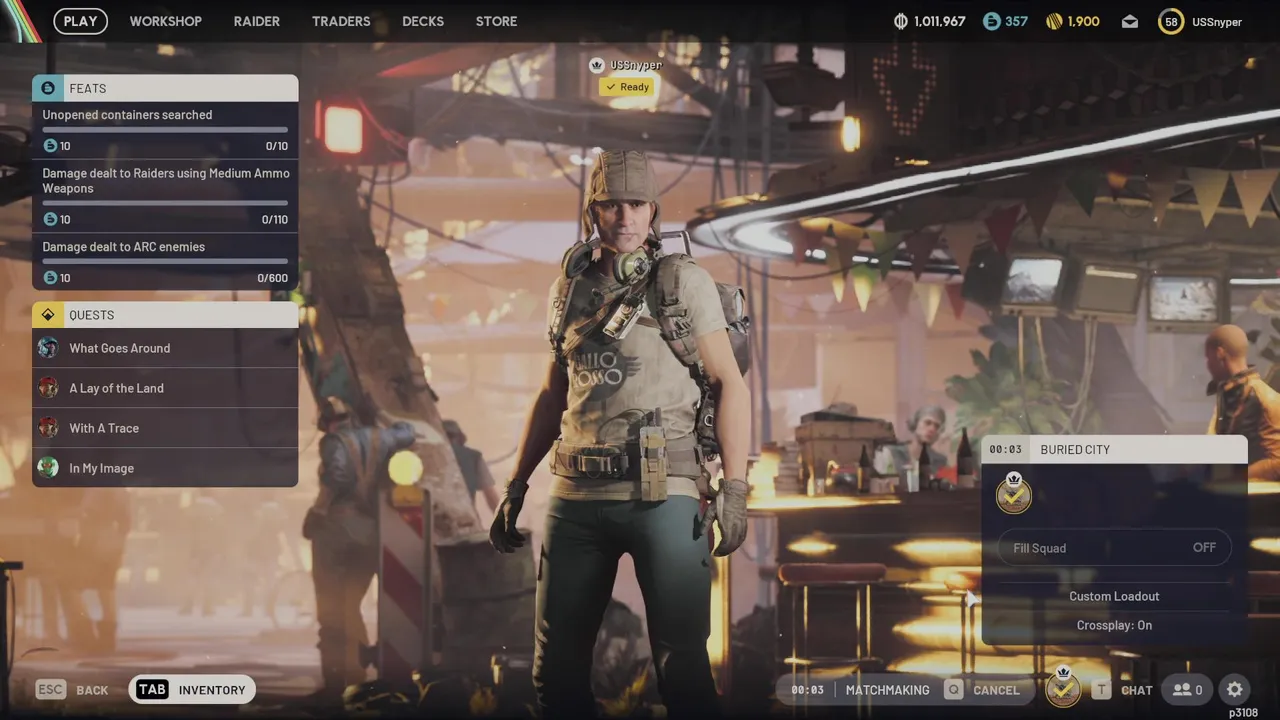Click trader portrait beside With A Trace
Viewport: 1280px width, 720px height.
coord(48,428)
